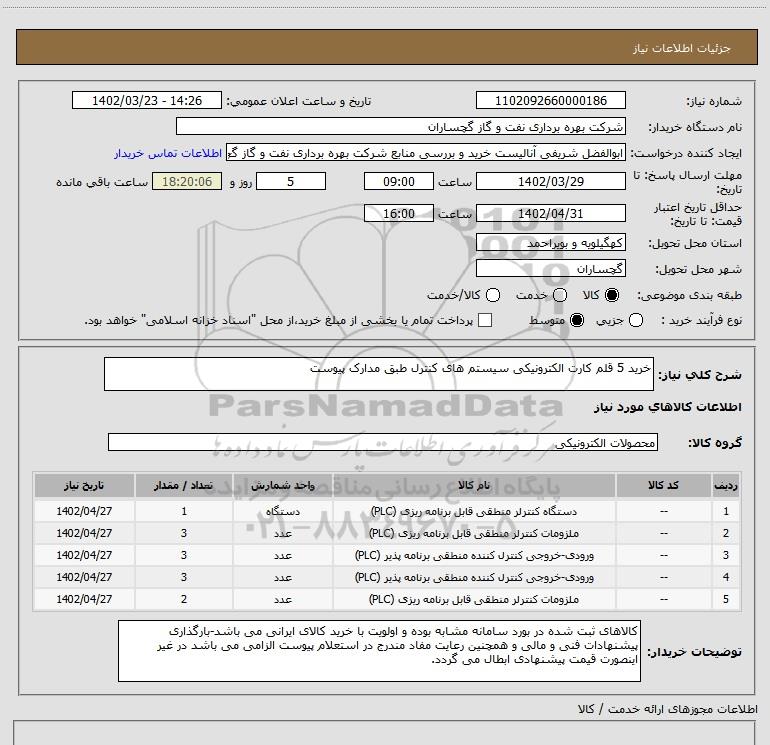Click the quantity cell 2 in row 5
This screenshot has width=770, height=745.
click(x=184, y=599)
